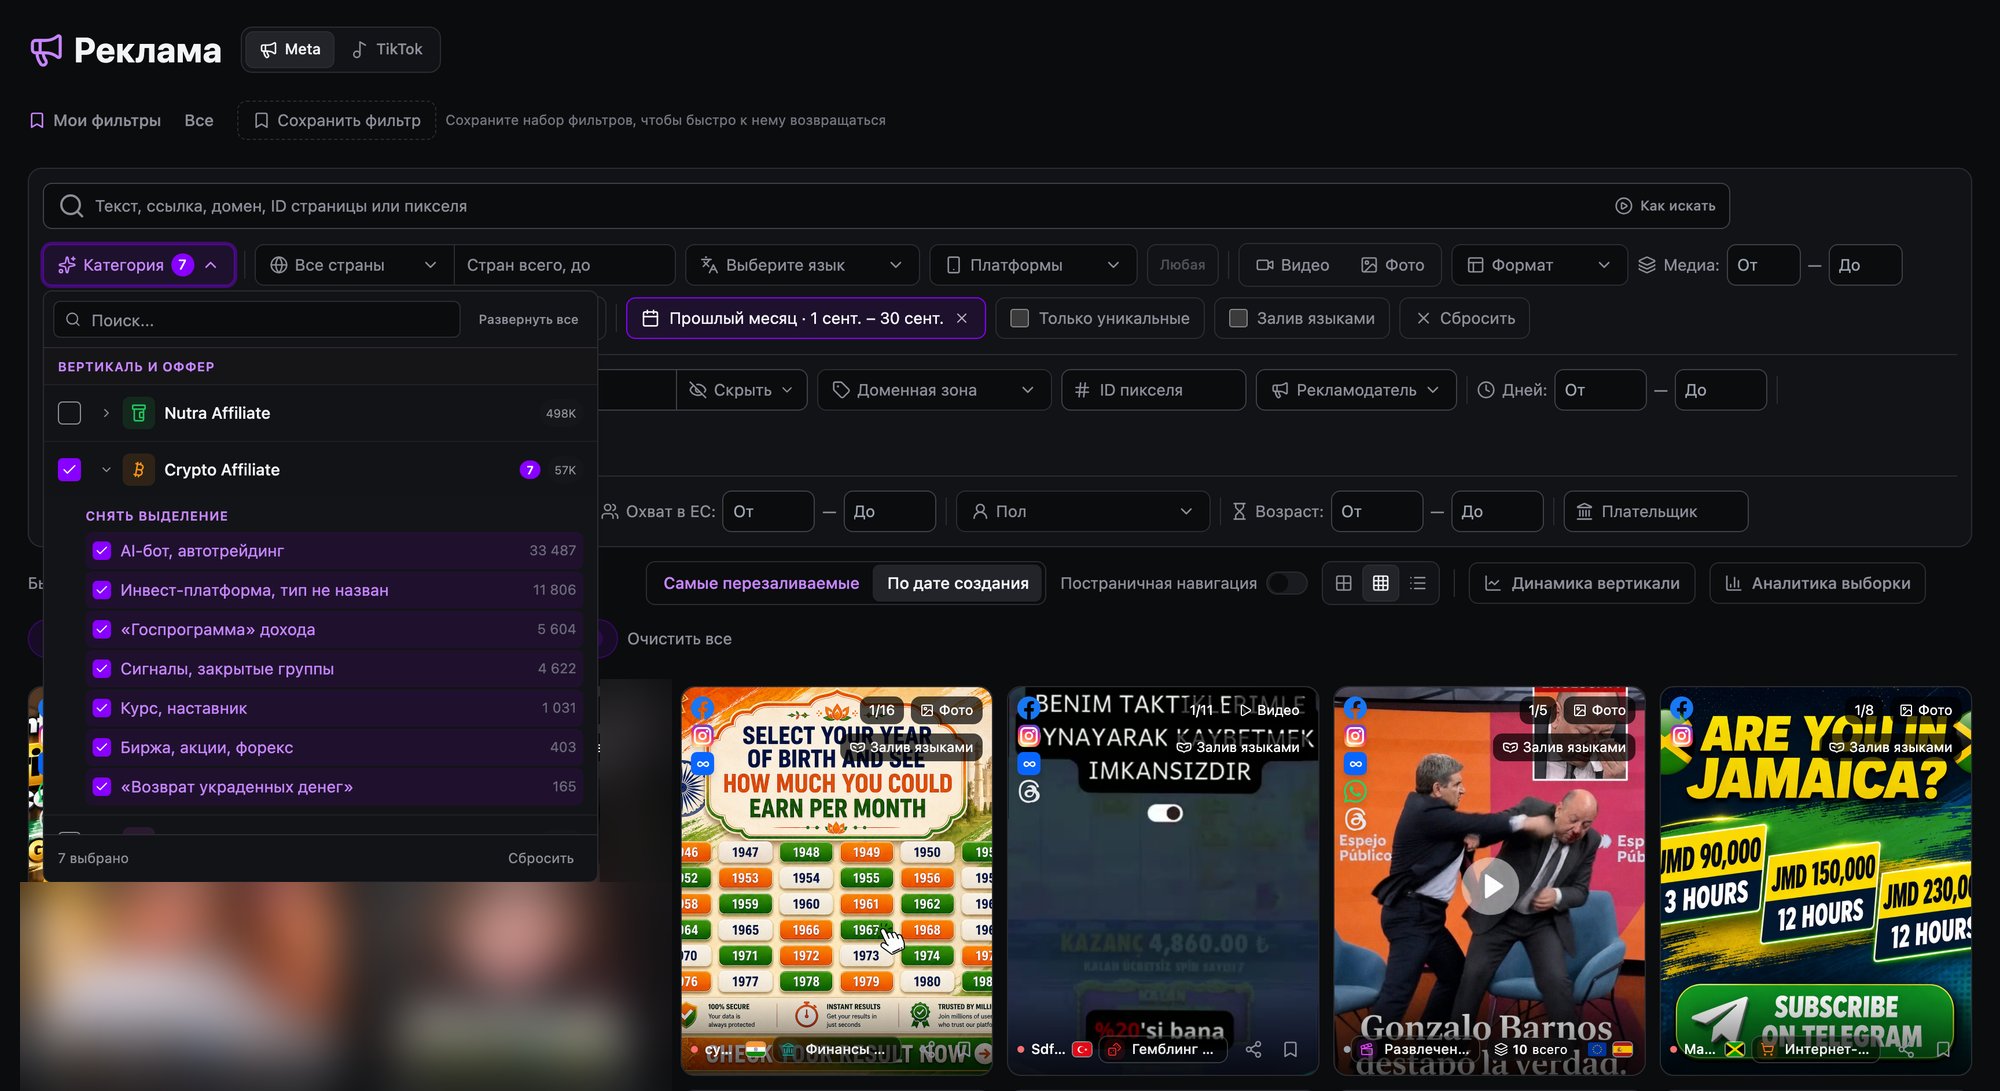
Task: Click the Фото media type filter
Action: pyautogui.click(x=1392, y=265)
